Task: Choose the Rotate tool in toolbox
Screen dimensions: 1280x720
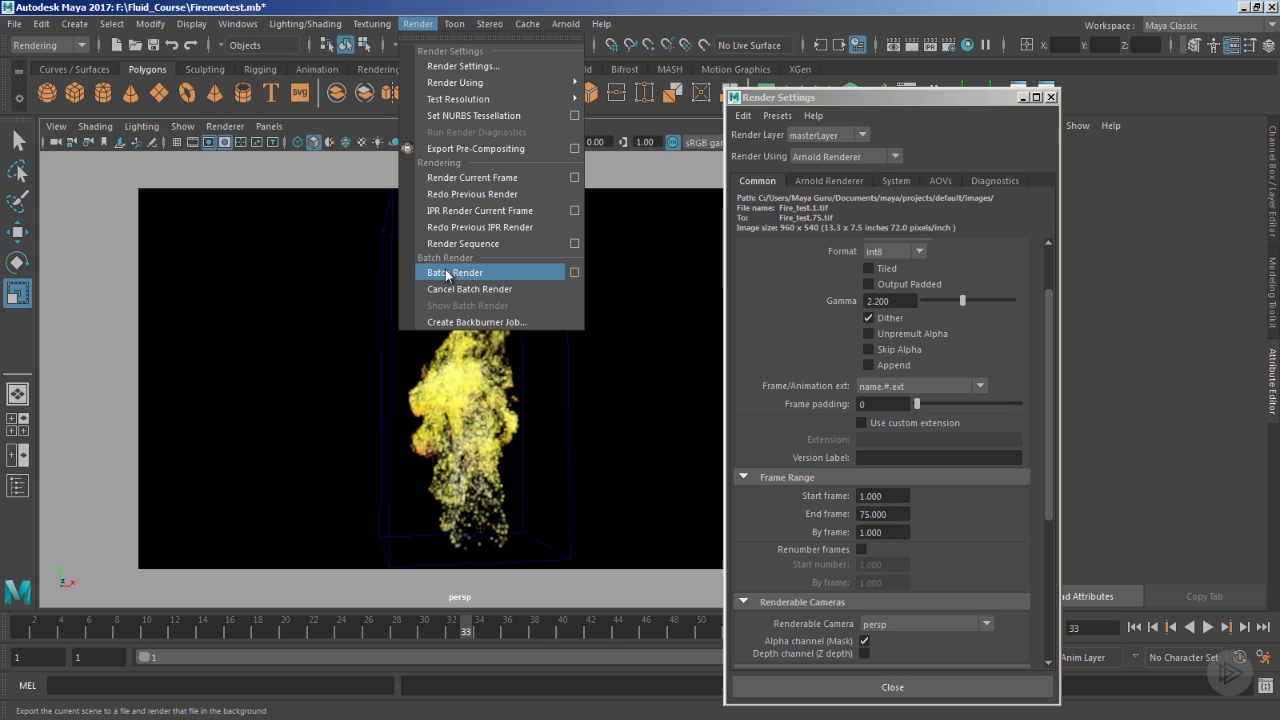Action: [18, 262]
